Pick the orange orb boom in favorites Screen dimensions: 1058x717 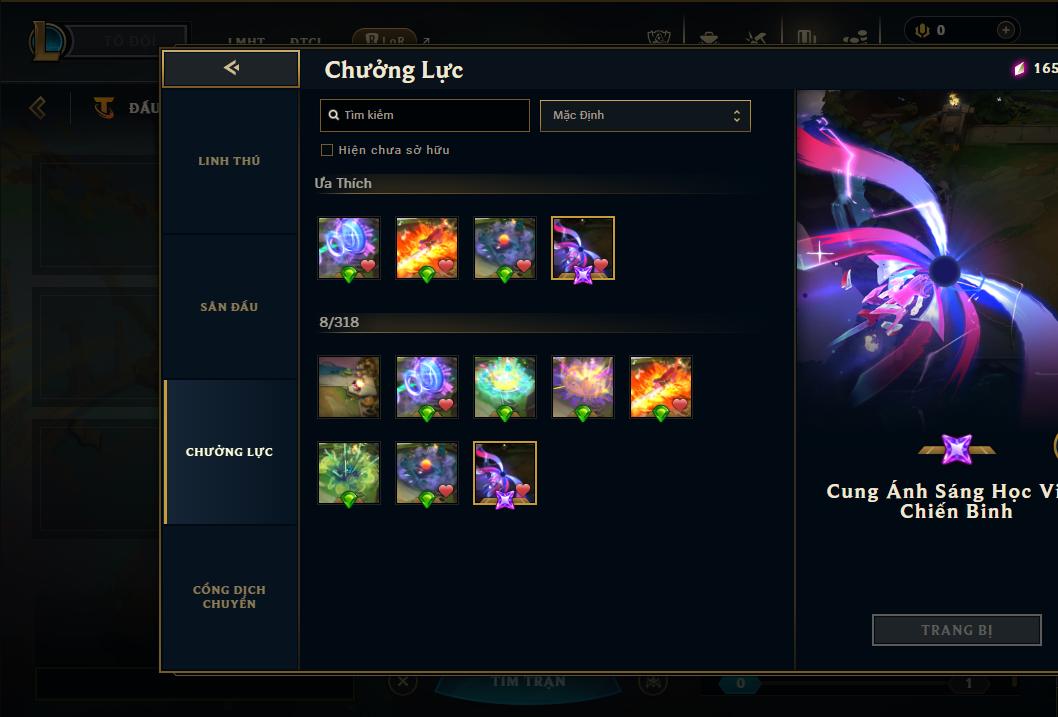click(505, 248)
